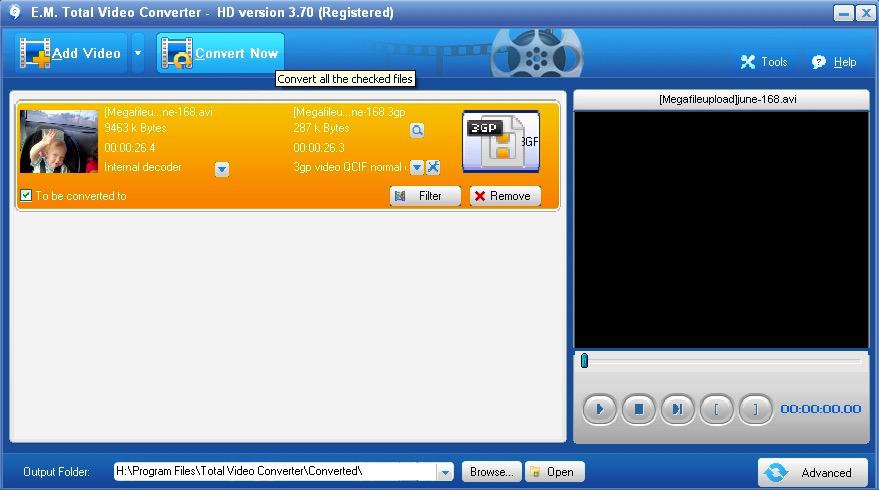Viewport: 879px width, 490px height.
Task: Click the output filename [Megafileu...ne-168.3gp
Action: 349,112
